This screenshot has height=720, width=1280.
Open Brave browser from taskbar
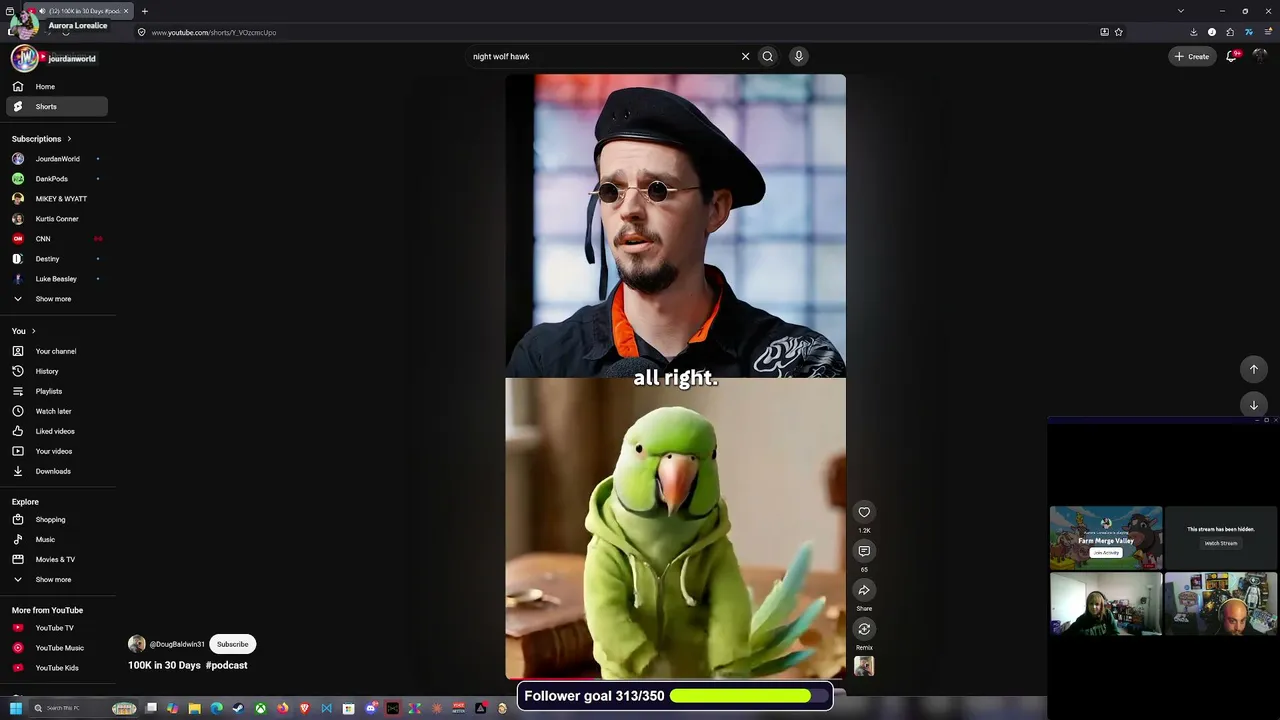[x=305, y=709]
